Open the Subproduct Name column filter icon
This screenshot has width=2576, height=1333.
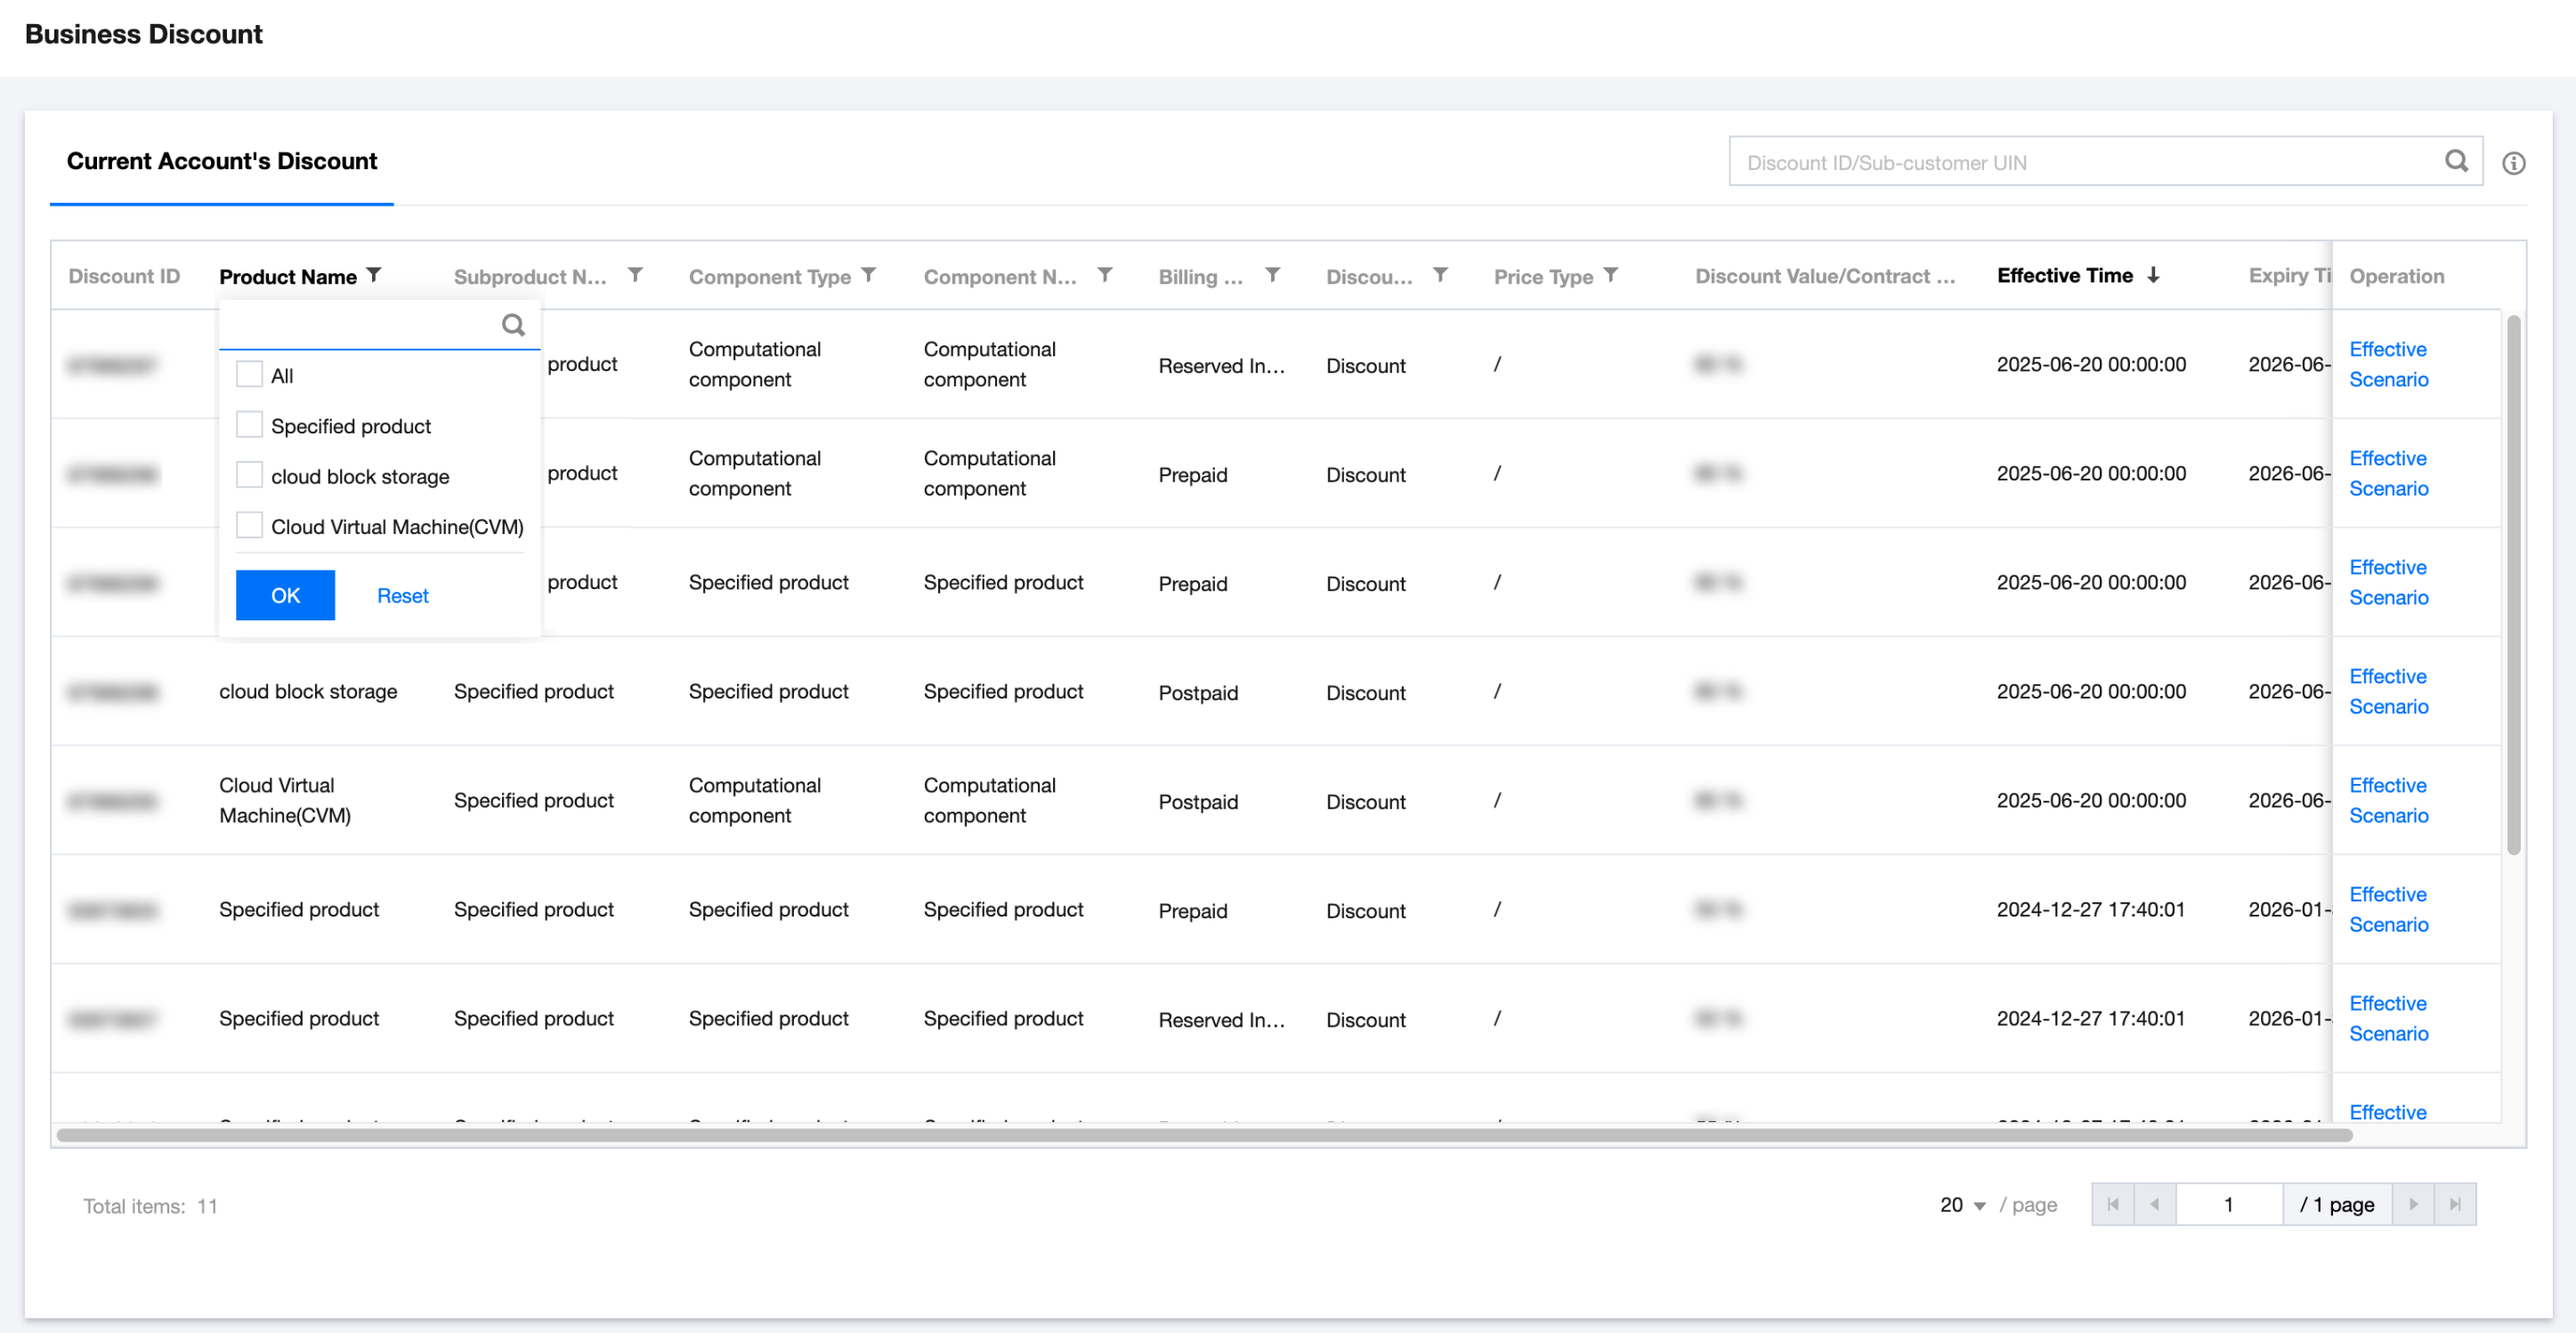(635, 275)
